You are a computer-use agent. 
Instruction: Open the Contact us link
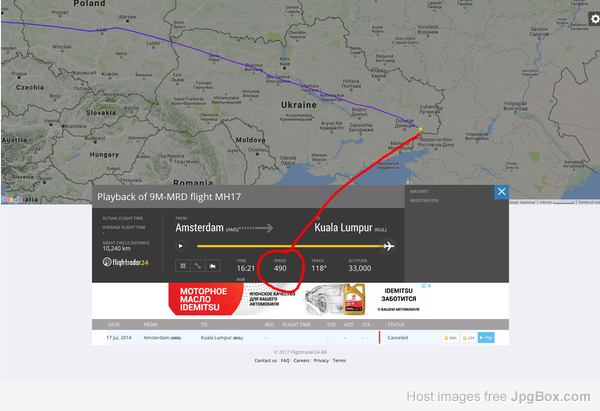tap(266, 360)
